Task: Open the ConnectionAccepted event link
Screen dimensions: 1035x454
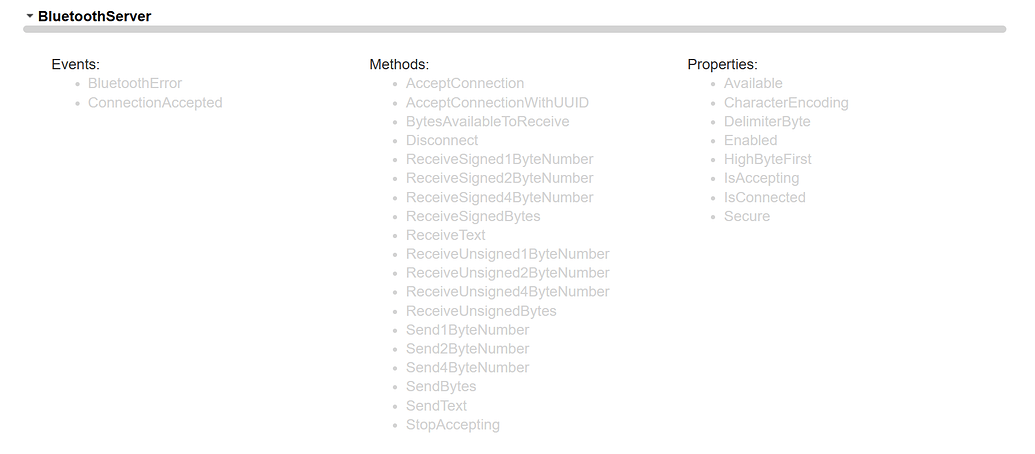Action: [x=155, y=103]
